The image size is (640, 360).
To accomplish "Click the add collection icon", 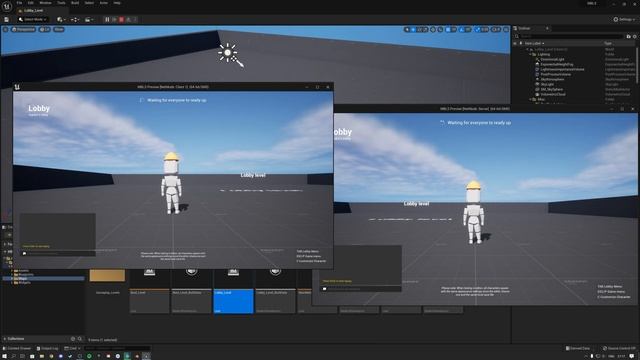I will tap(73, 339).
